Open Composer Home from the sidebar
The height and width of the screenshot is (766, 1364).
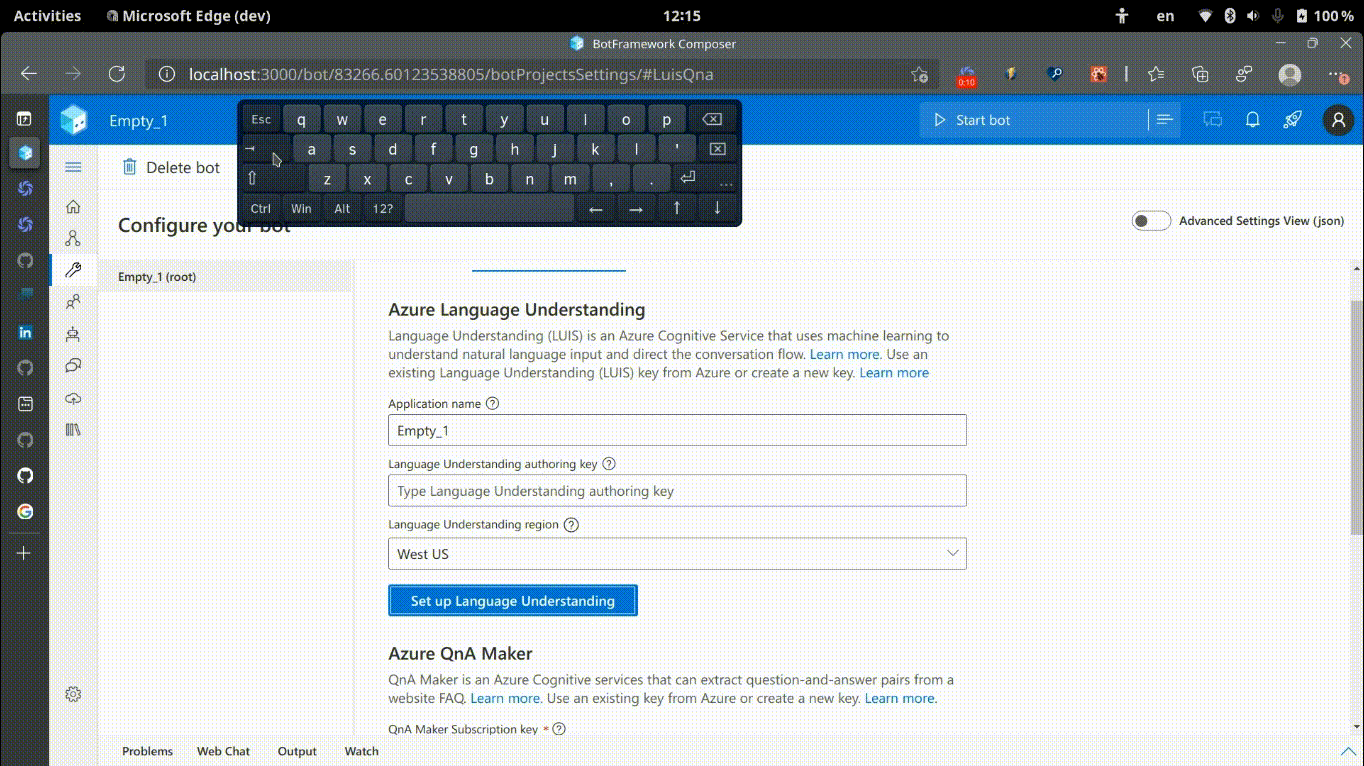pyautogui.click(x=73, y=207)
